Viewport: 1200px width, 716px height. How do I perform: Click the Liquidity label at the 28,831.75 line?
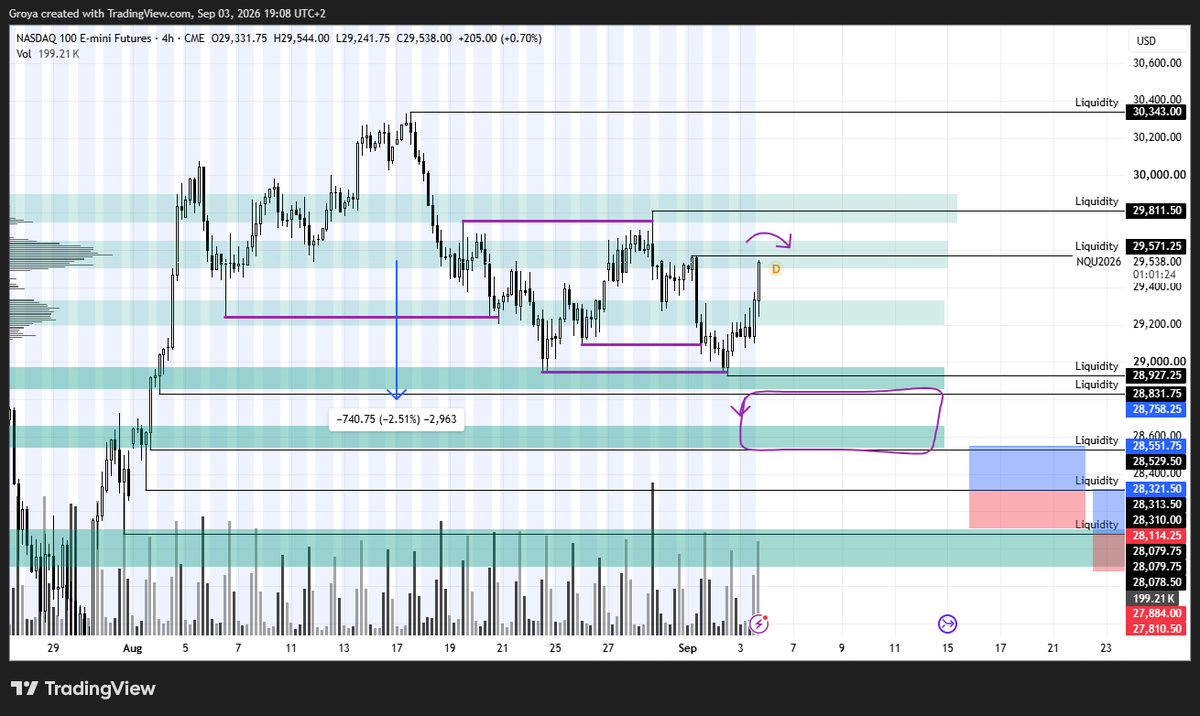tap(1097, 385)
